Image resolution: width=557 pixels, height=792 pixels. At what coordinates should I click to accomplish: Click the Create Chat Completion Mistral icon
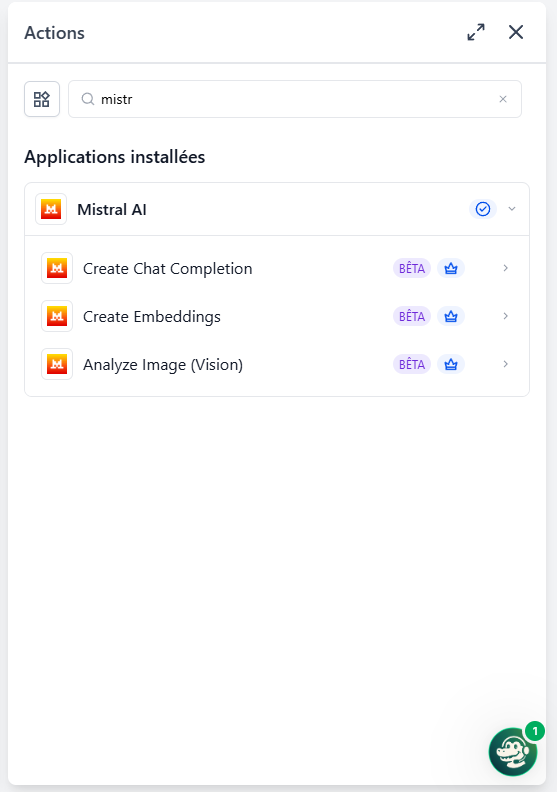(x=57, y=268)
